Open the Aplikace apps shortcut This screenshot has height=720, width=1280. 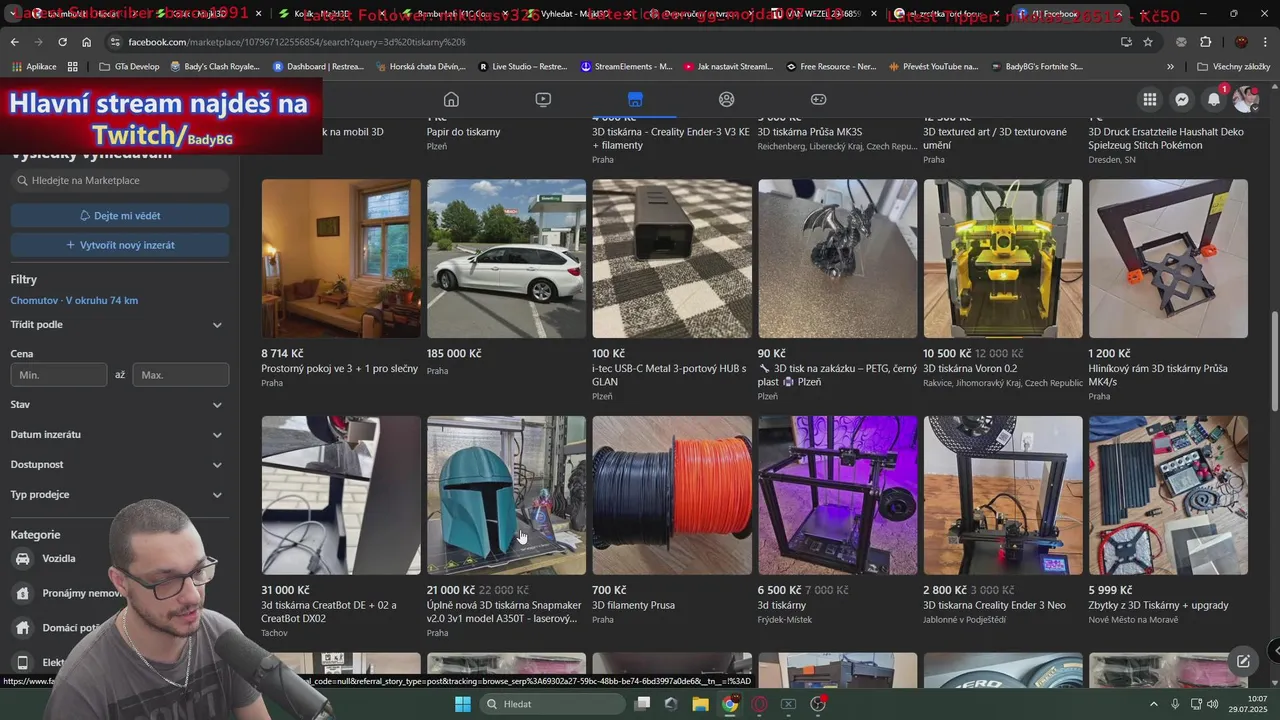[x=35, y=67]
